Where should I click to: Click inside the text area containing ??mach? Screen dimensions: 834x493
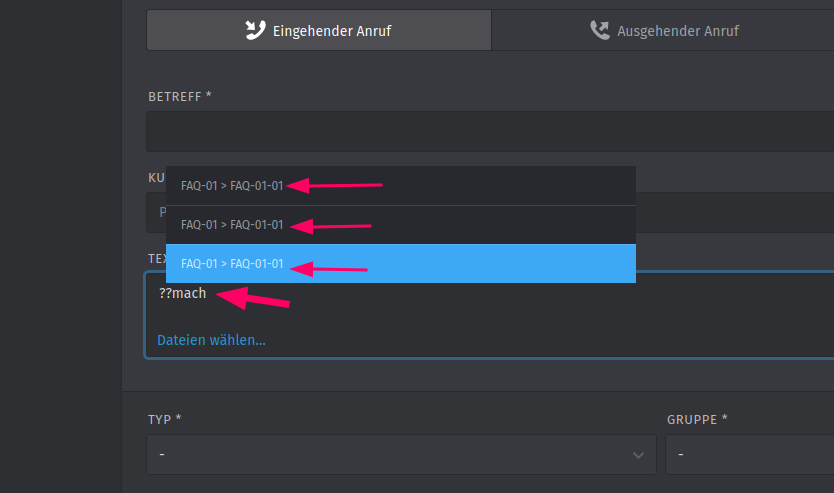(x=490, y=306)
